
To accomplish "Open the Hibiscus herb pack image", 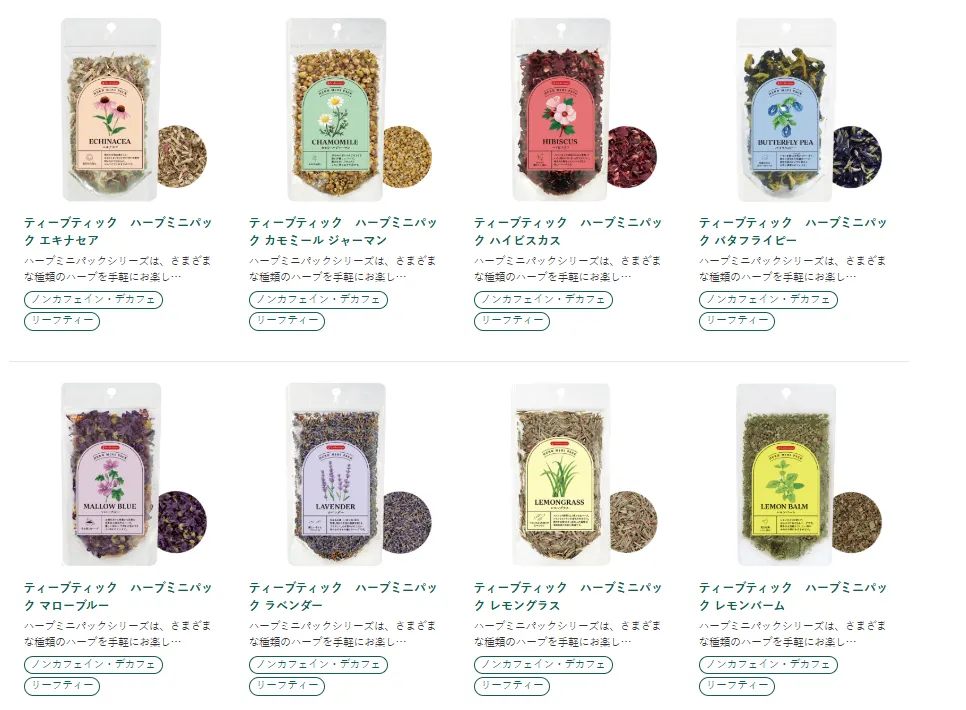I will (x=584, y=110).
